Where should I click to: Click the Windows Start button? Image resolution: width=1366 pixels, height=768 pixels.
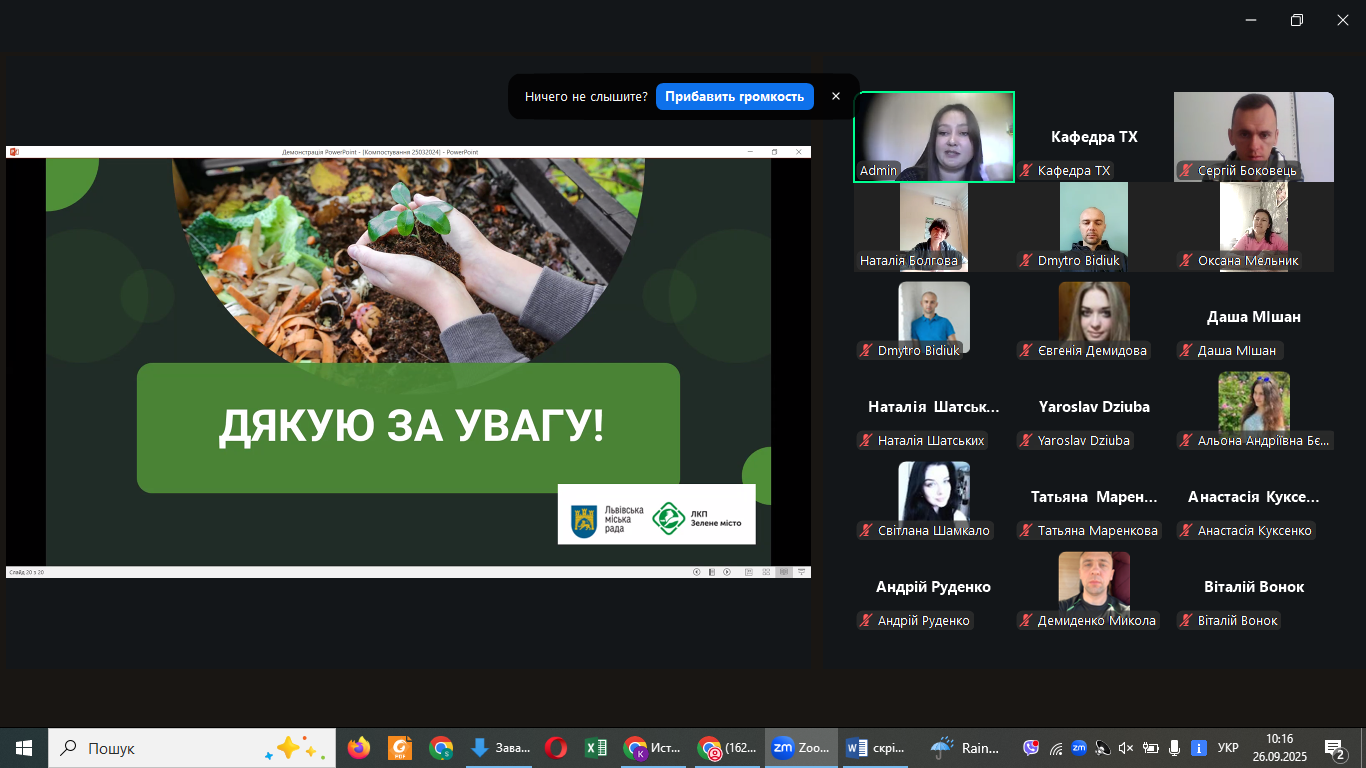24,748
